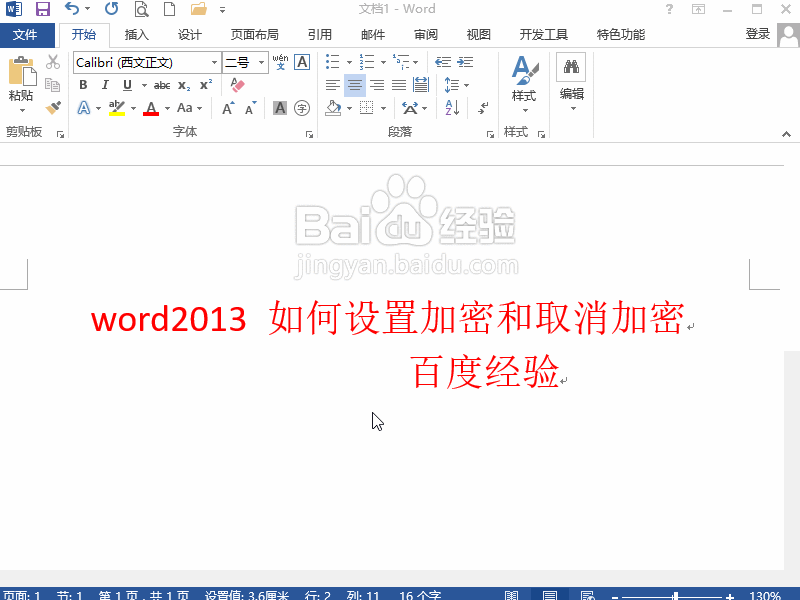The height and width of the screenshot is (600, 800).
Task: Click the Paste clipboard icon
Action: pyautogui.click(x=21, y=72)
